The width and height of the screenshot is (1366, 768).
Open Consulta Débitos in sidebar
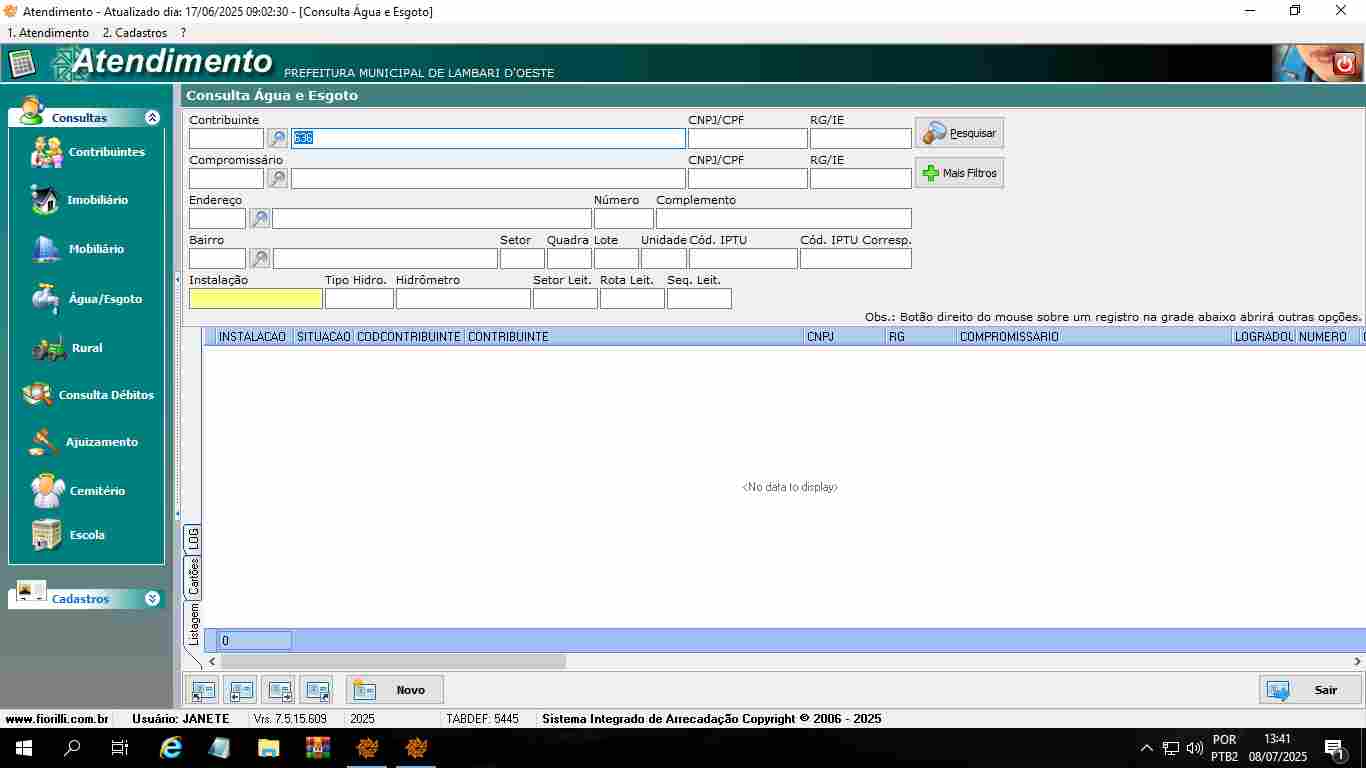coord(38,395)
